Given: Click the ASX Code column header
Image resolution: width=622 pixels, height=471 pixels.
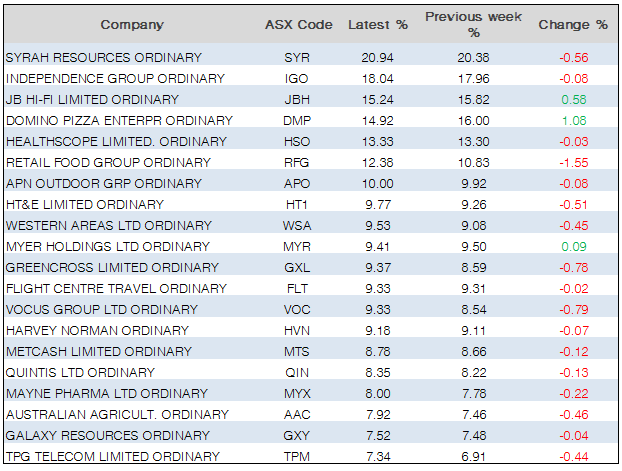Looking at the screenshot, I should 296,25.
